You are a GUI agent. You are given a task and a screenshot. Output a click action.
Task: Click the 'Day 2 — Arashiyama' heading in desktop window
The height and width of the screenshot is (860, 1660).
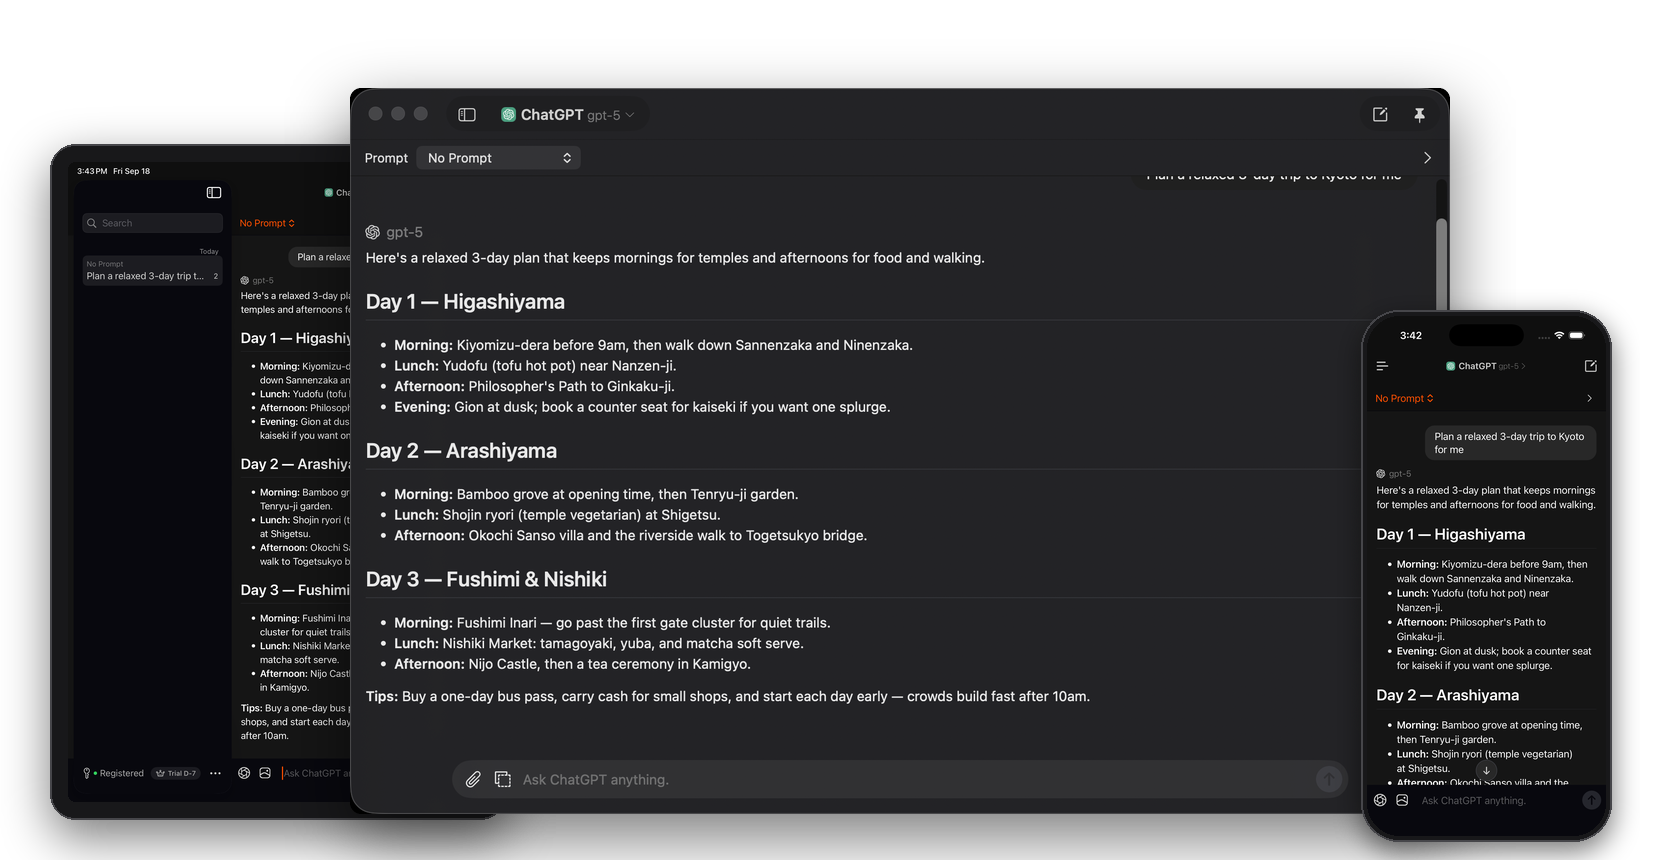[x=461, y=451]
